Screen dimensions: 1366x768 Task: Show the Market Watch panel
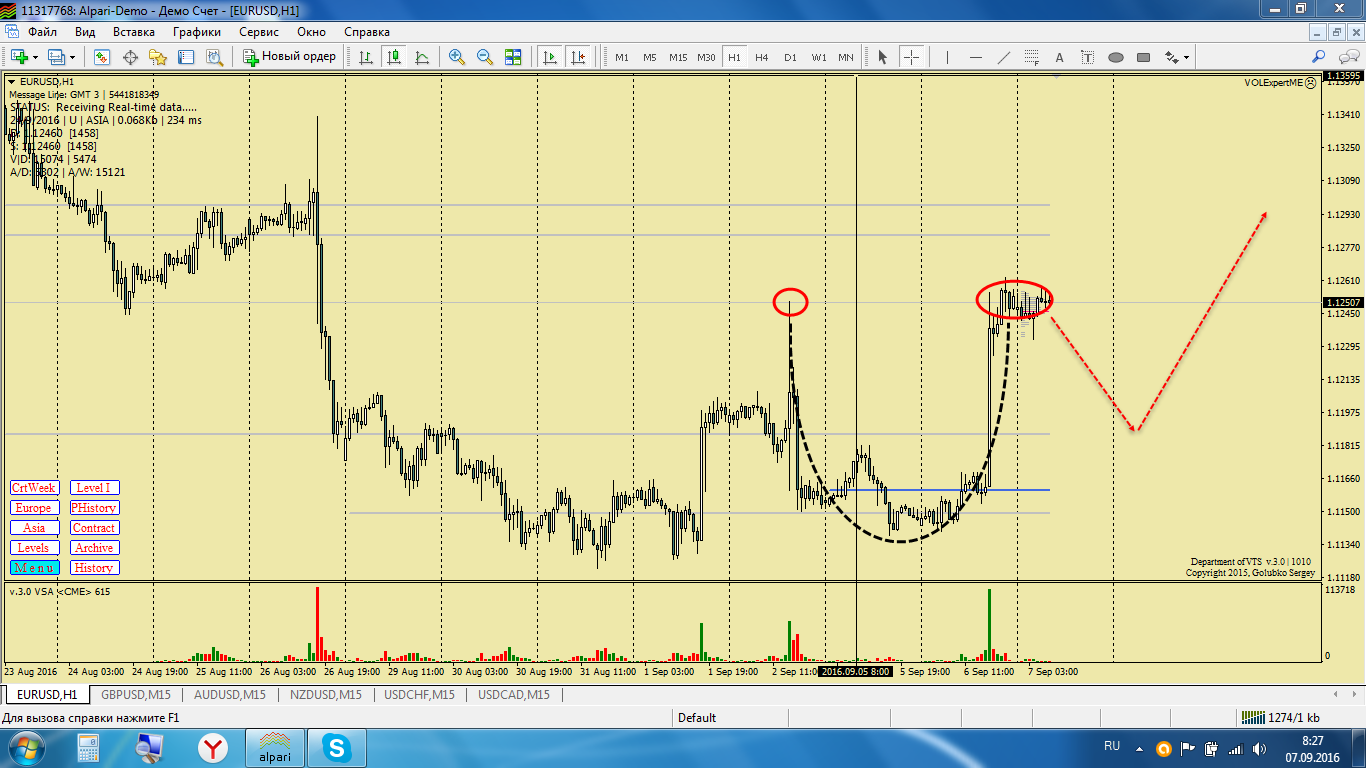coord(101,57)
